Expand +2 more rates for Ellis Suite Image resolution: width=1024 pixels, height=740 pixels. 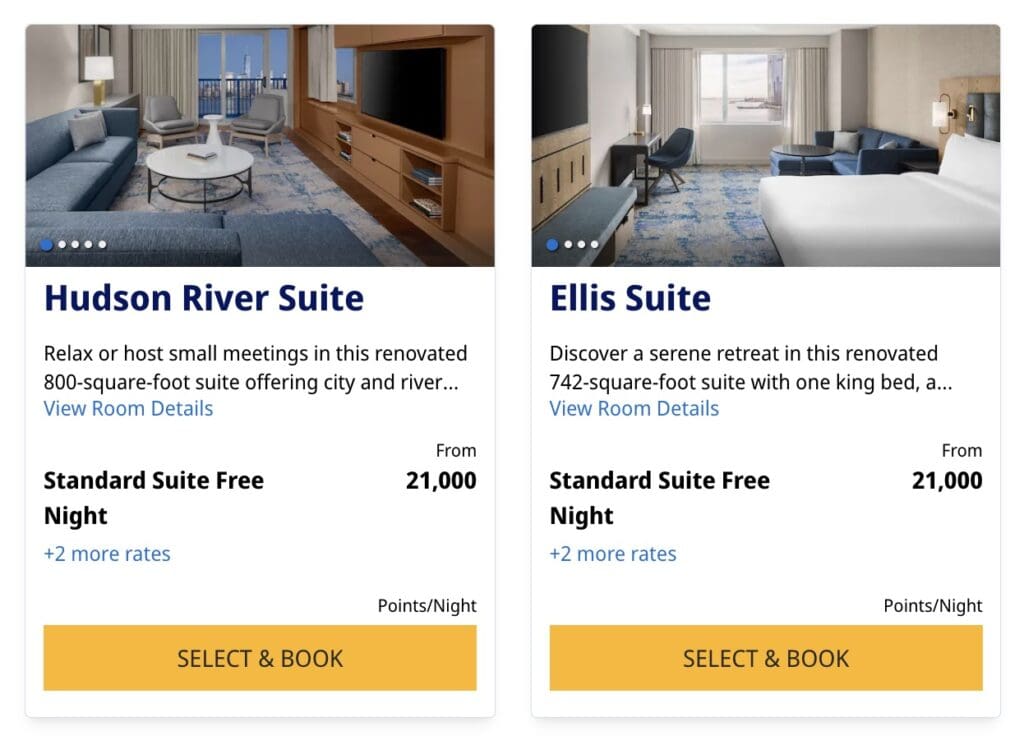pos(612,554)
